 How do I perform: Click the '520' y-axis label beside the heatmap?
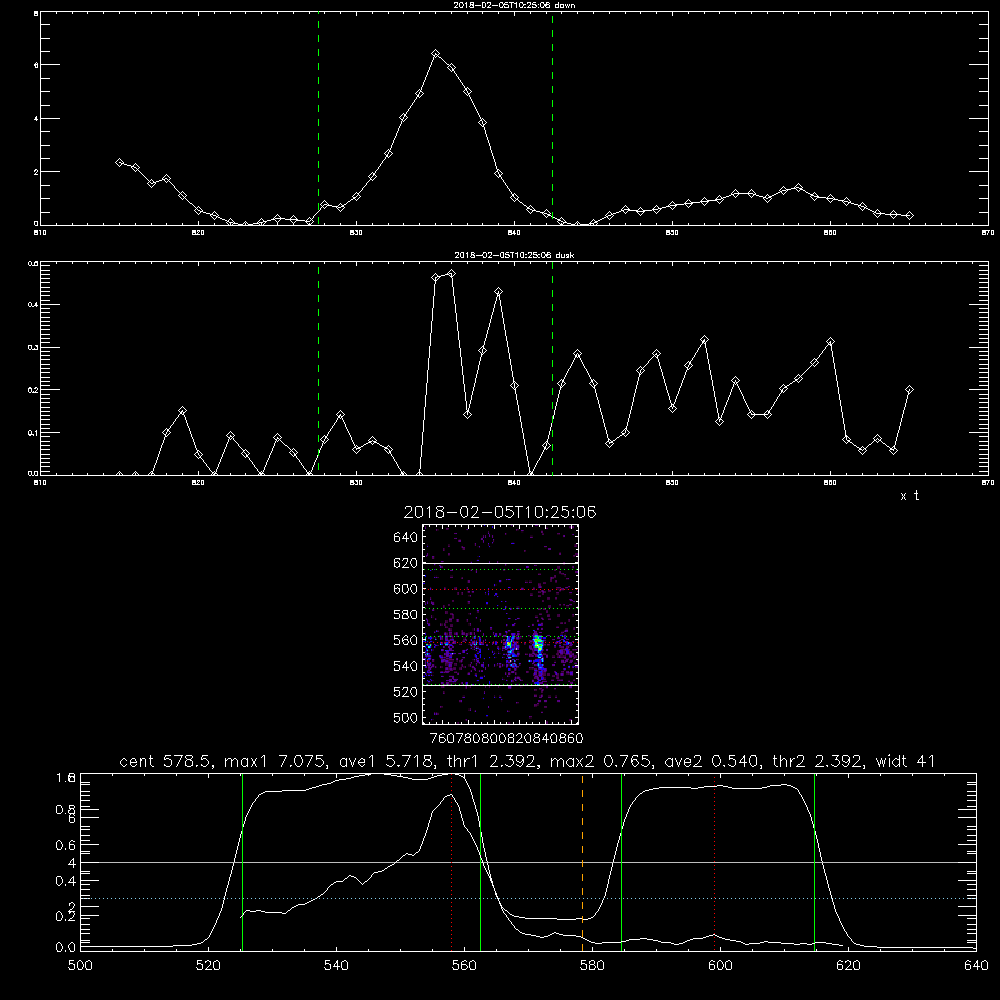click(406, 692)
